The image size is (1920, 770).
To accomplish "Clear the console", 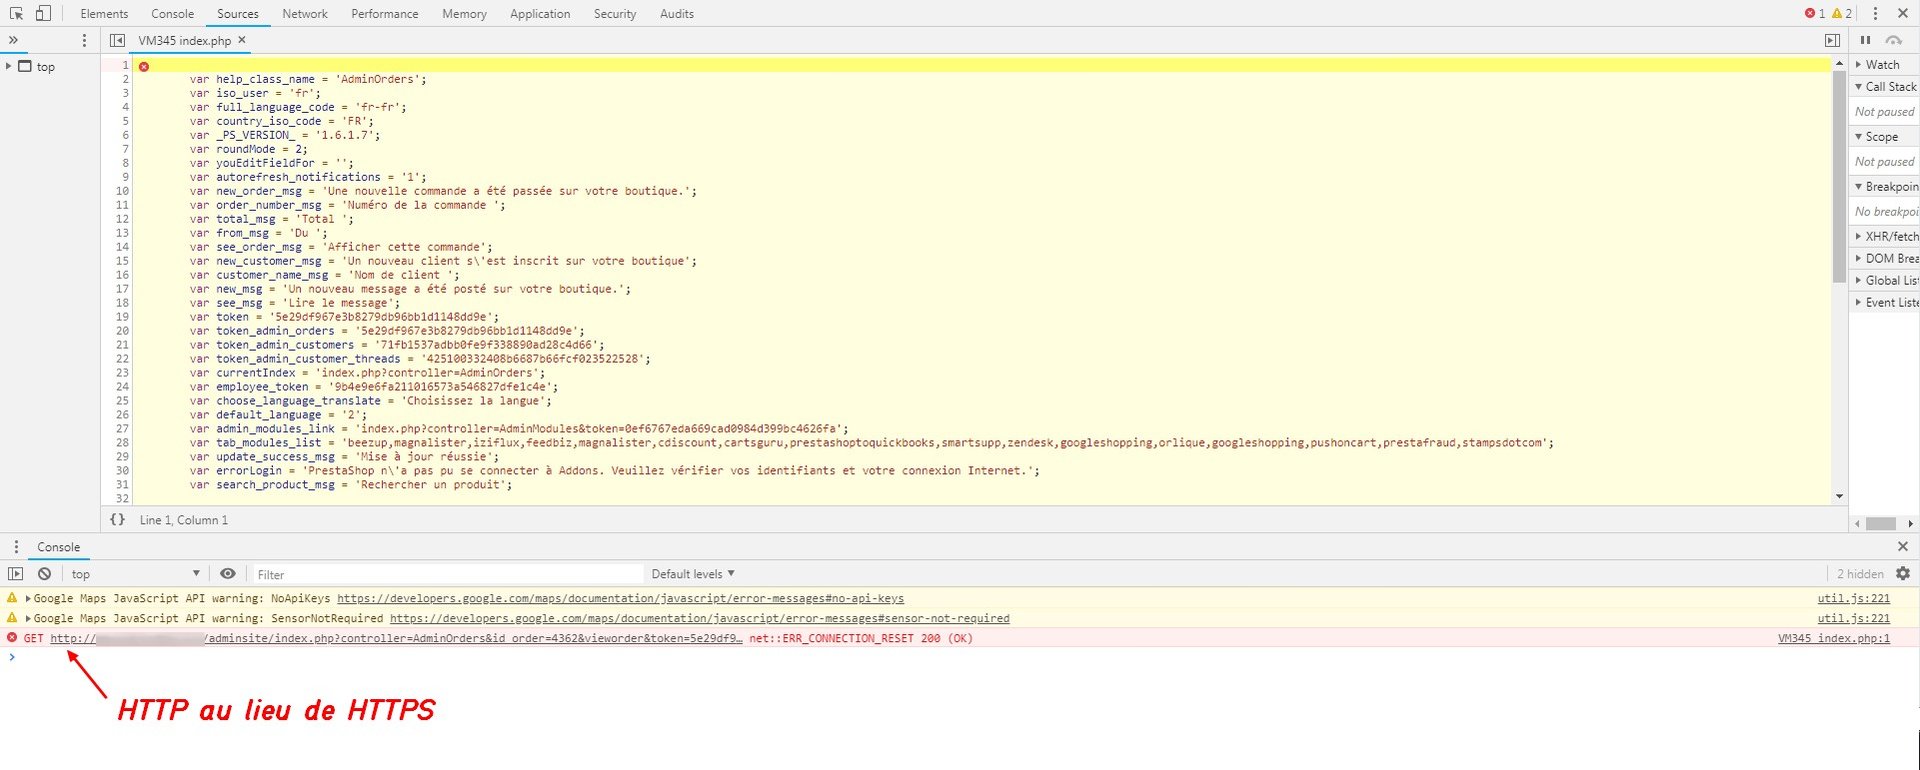I will point(44,573).
